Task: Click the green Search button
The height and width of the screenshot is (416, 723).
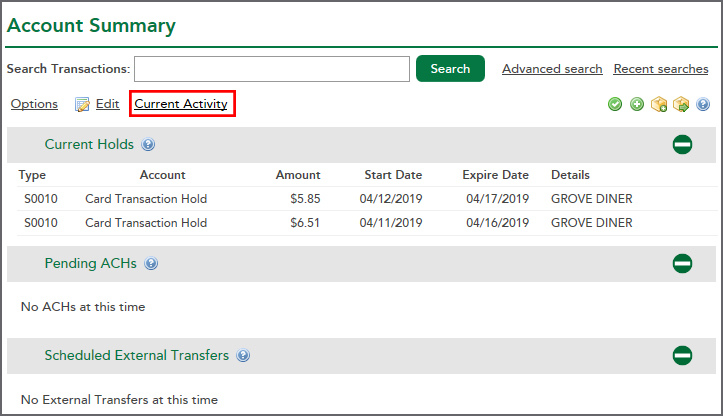Action: pos(450,69)
